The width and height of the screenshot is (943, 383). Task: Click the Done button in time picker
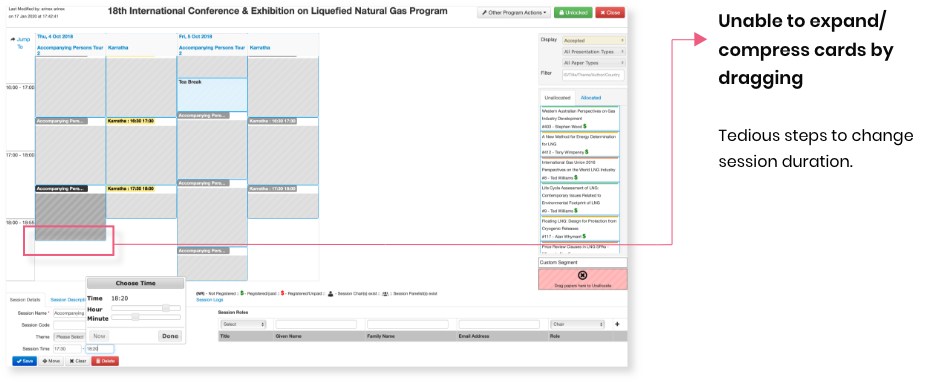170,336
